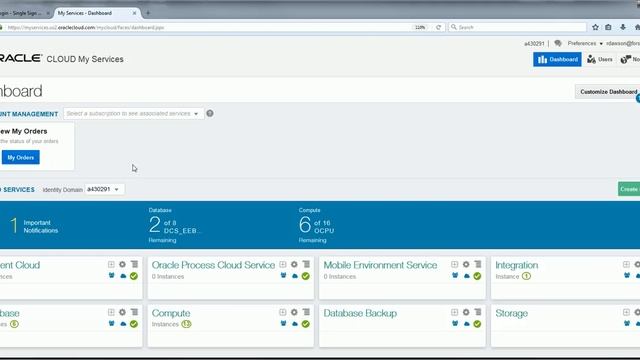Click green status check on Compute card
The image size is (640, 360).
coord(306,324)
